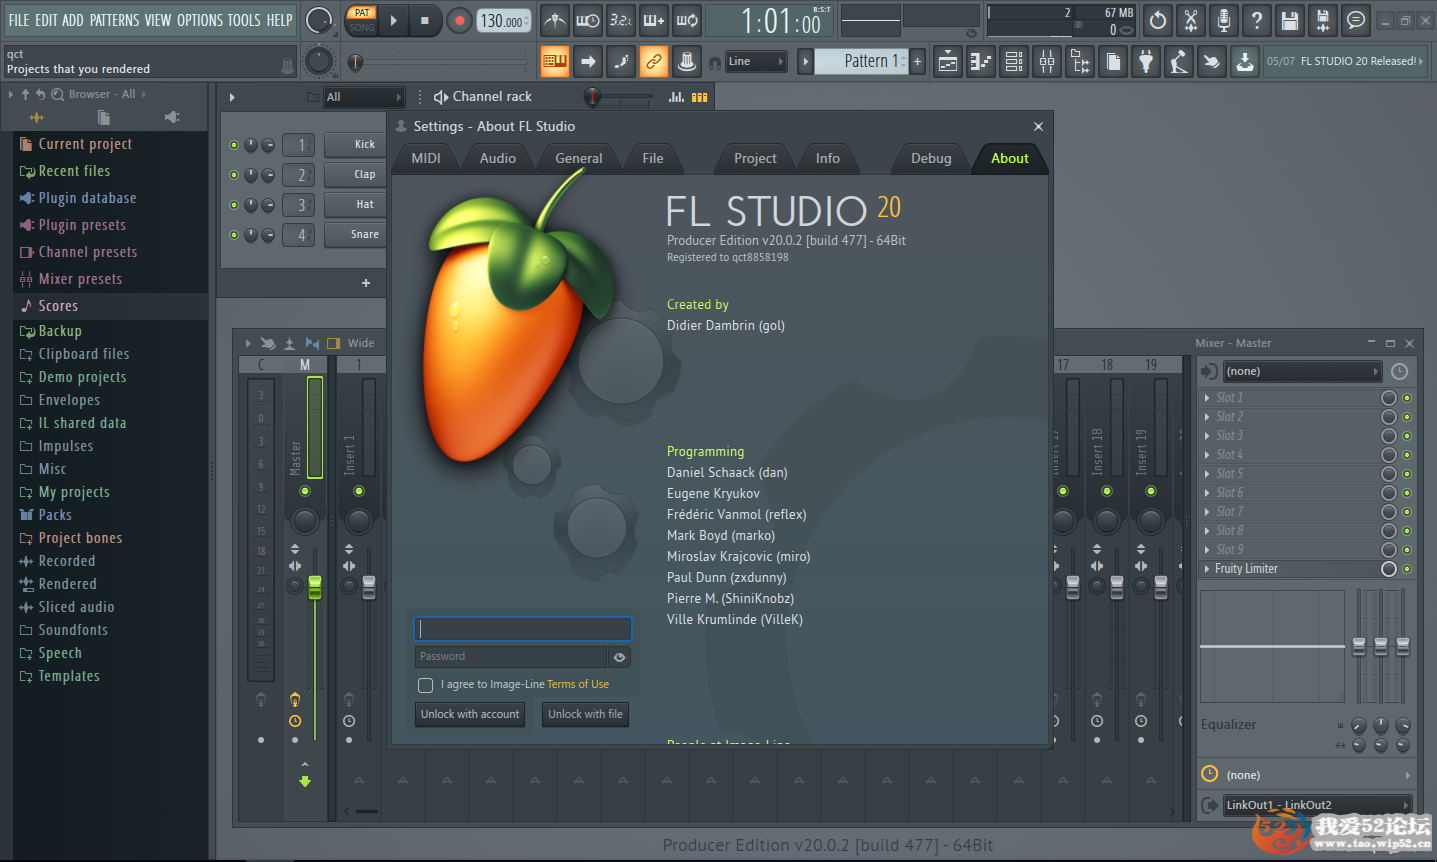Toggle password visibility eye icon
Screen dimensions: 1437x862
coord(620,657)
